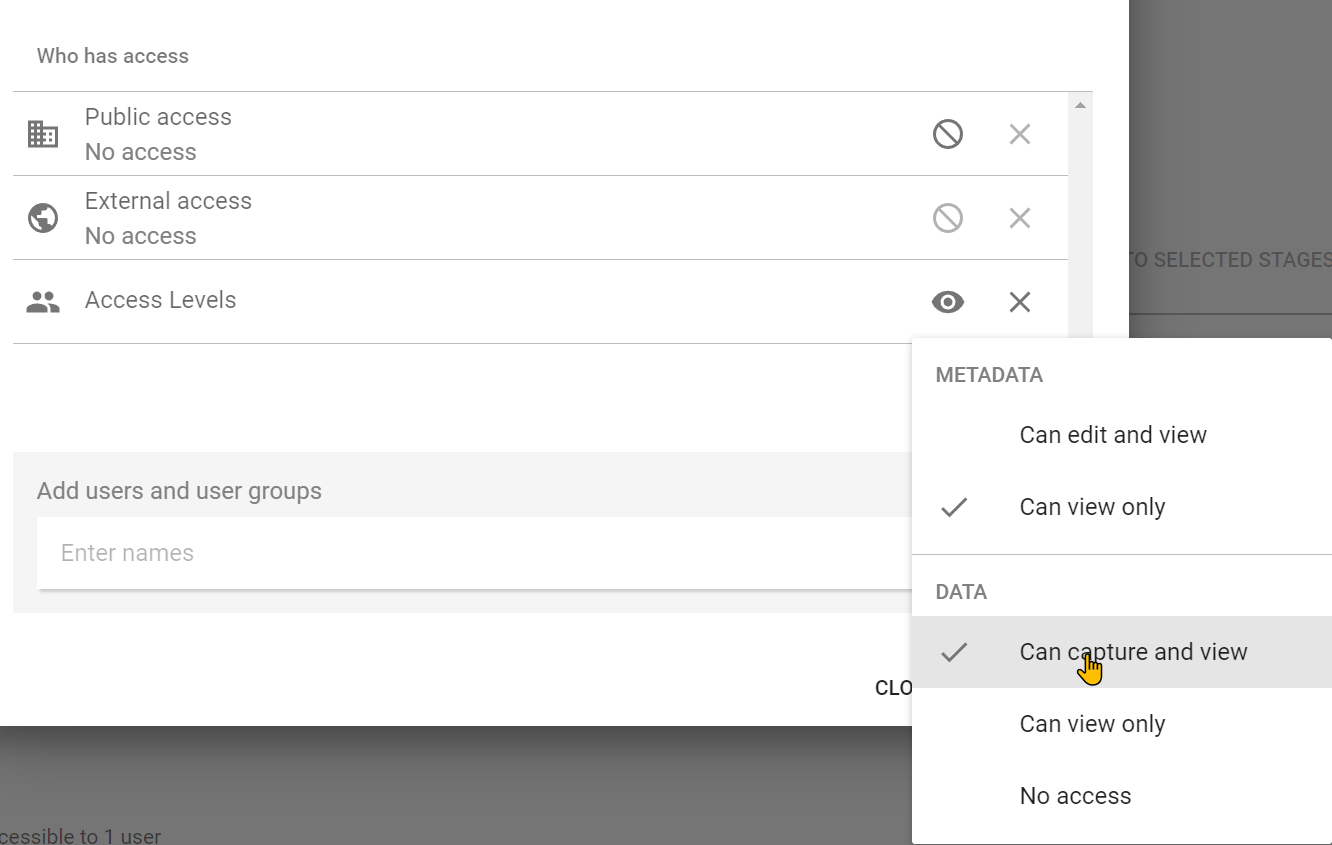Click the scrollbar up arrow in access list
The height and width of the screenshot is (845, 1332).
click(1080, 105)
